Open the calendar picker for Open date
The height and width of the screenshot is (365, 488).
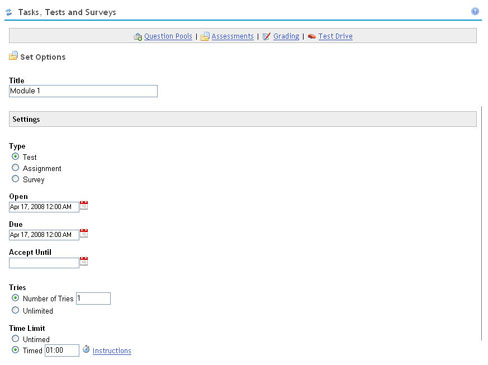84,205
